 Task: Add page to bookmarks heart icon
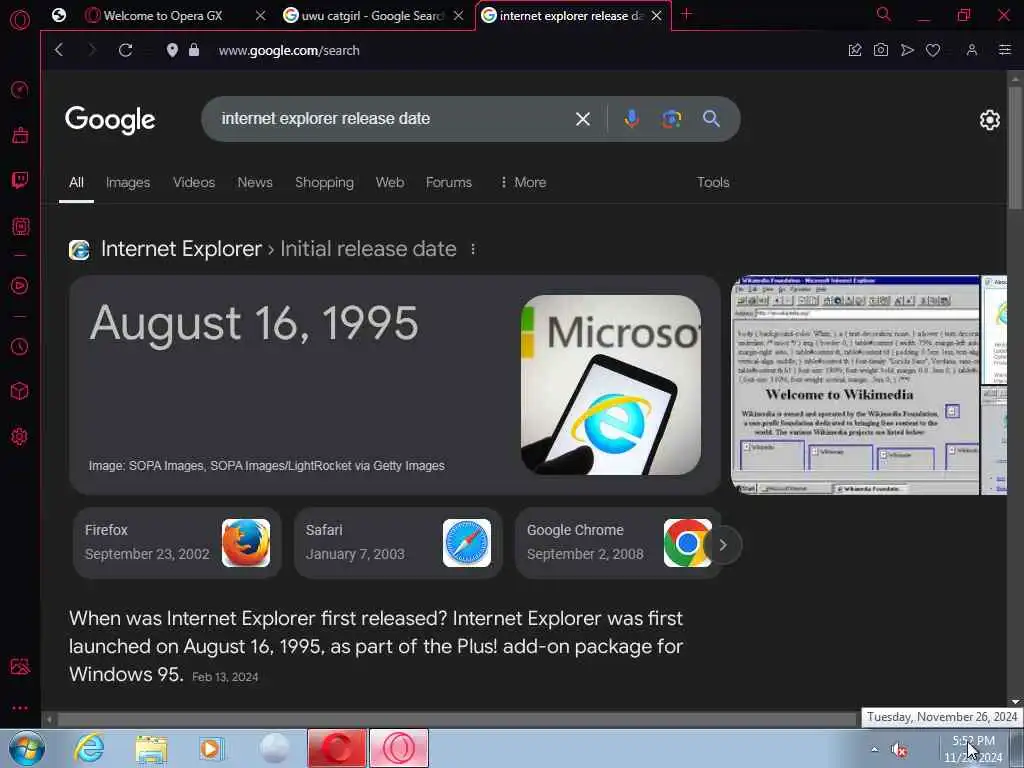[x=933, y=50]
